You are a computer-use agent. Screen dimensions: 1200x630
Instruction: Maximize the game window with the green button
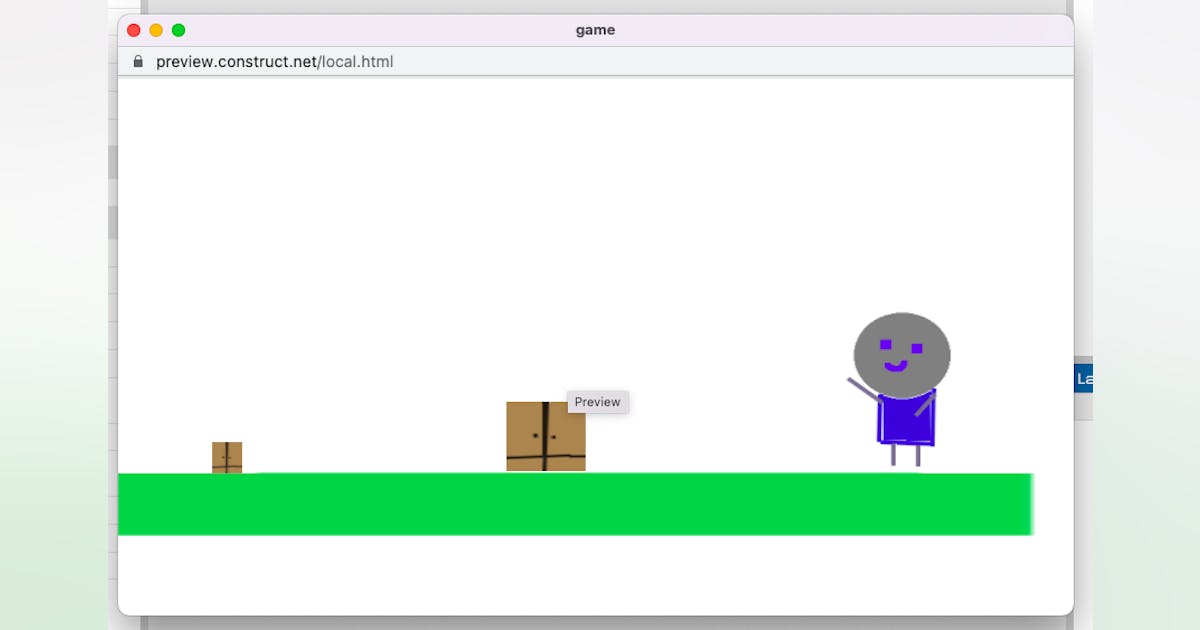[178, 30]
